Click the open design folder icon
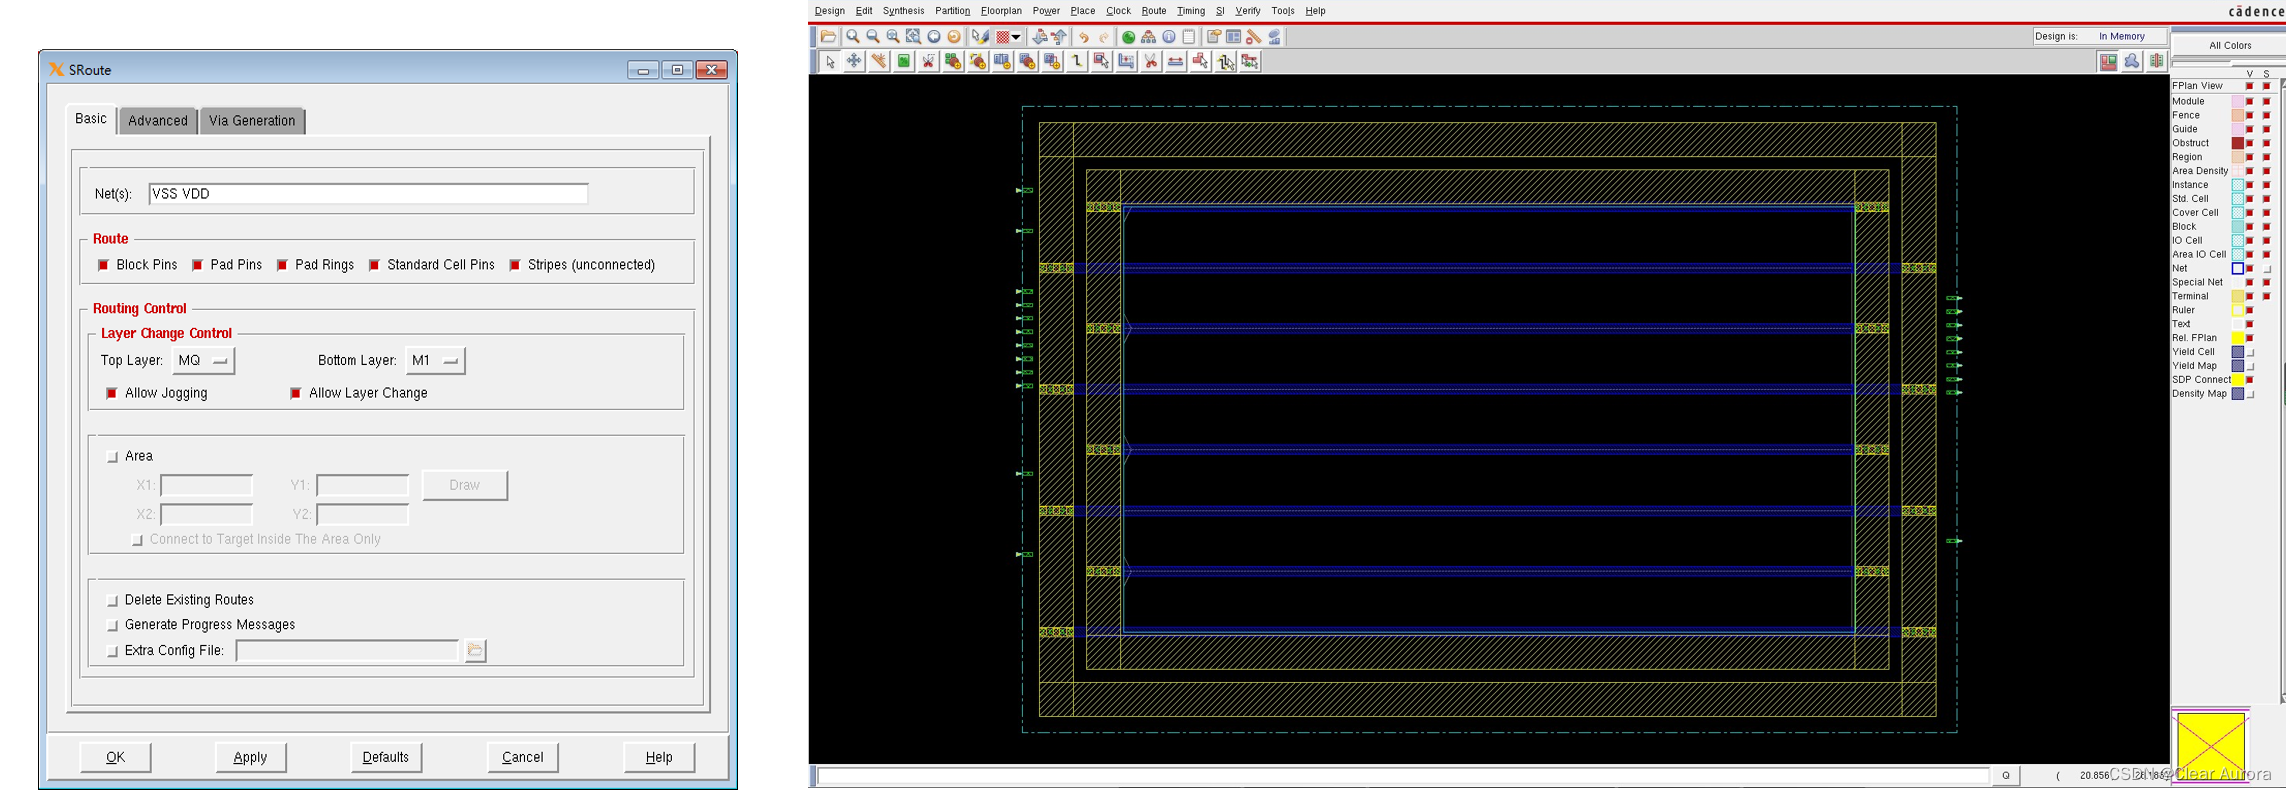This screenshot has height=790, width=2286. tap(828, 36)
